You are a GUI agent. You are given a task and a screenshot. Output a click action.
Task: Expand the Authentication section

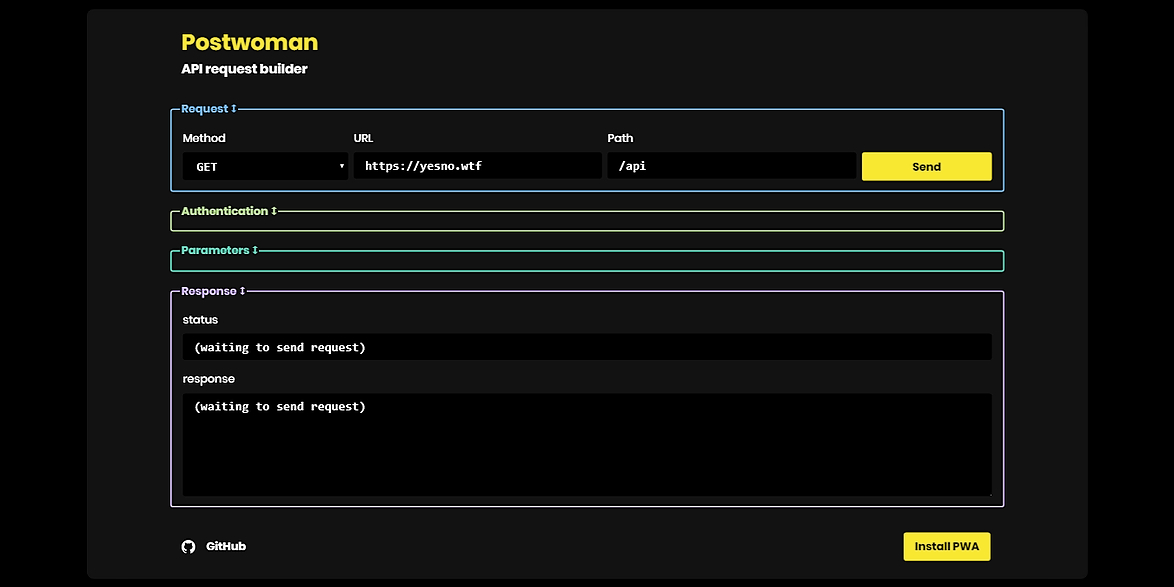coord(229,211)
